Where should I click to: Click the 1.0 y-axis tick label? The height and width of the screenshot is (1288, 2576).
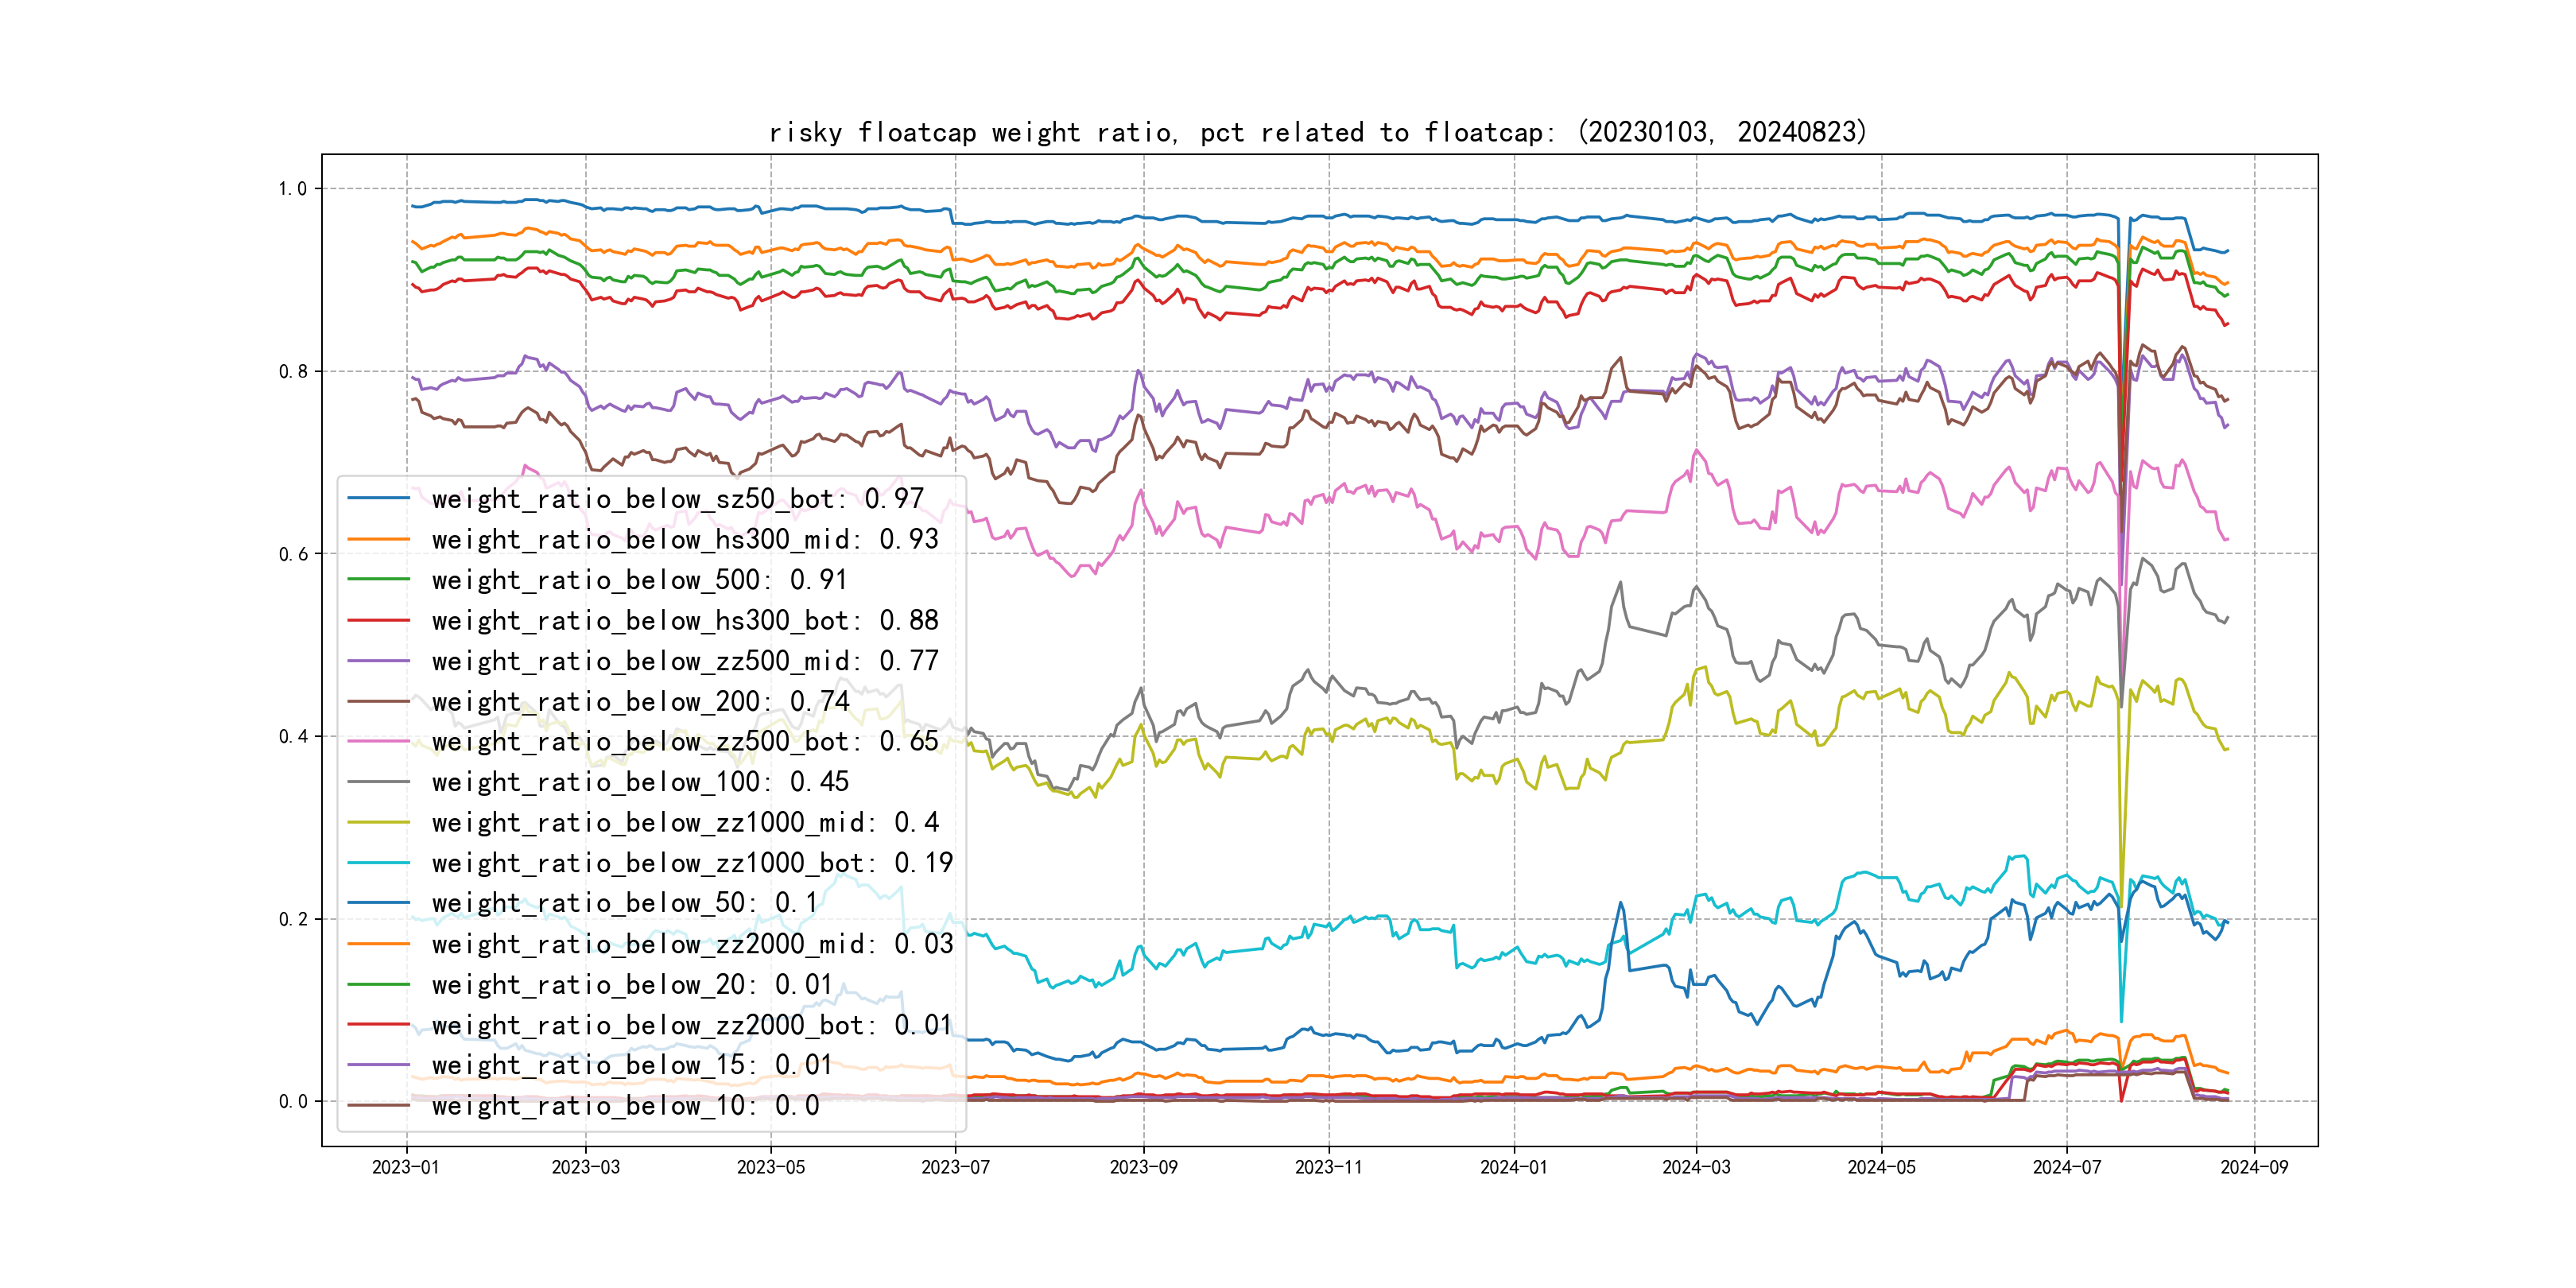click(292, 189)
